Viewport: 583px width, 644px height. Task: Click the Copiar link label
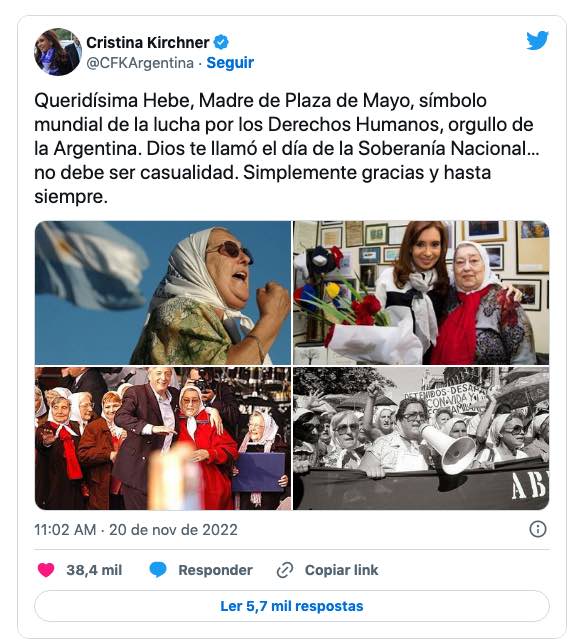click(x=341, y=570)
